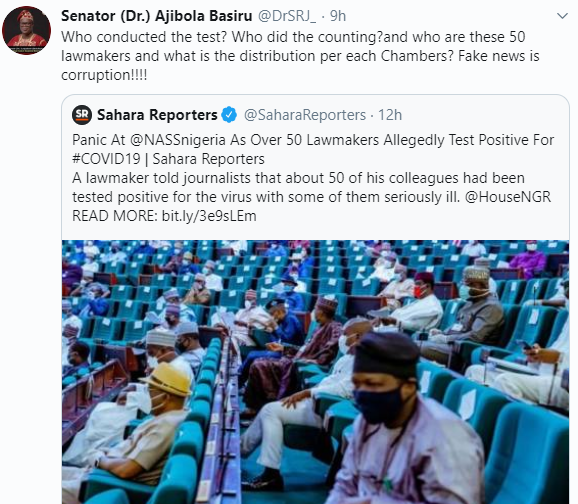Image resolution: width=578 pixels, height=504 pixels.
Task: Open the @SaharaReporters handle
Action: coord(305,115)
